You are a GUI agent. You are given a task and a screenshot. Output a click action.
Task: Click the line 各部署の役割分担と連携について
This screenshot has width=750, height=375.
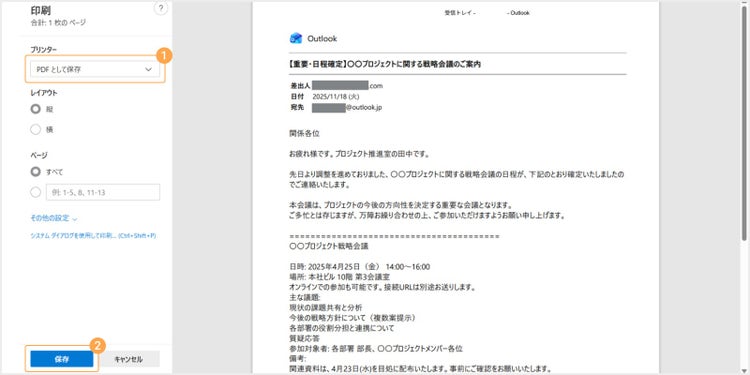pos(342,328)
